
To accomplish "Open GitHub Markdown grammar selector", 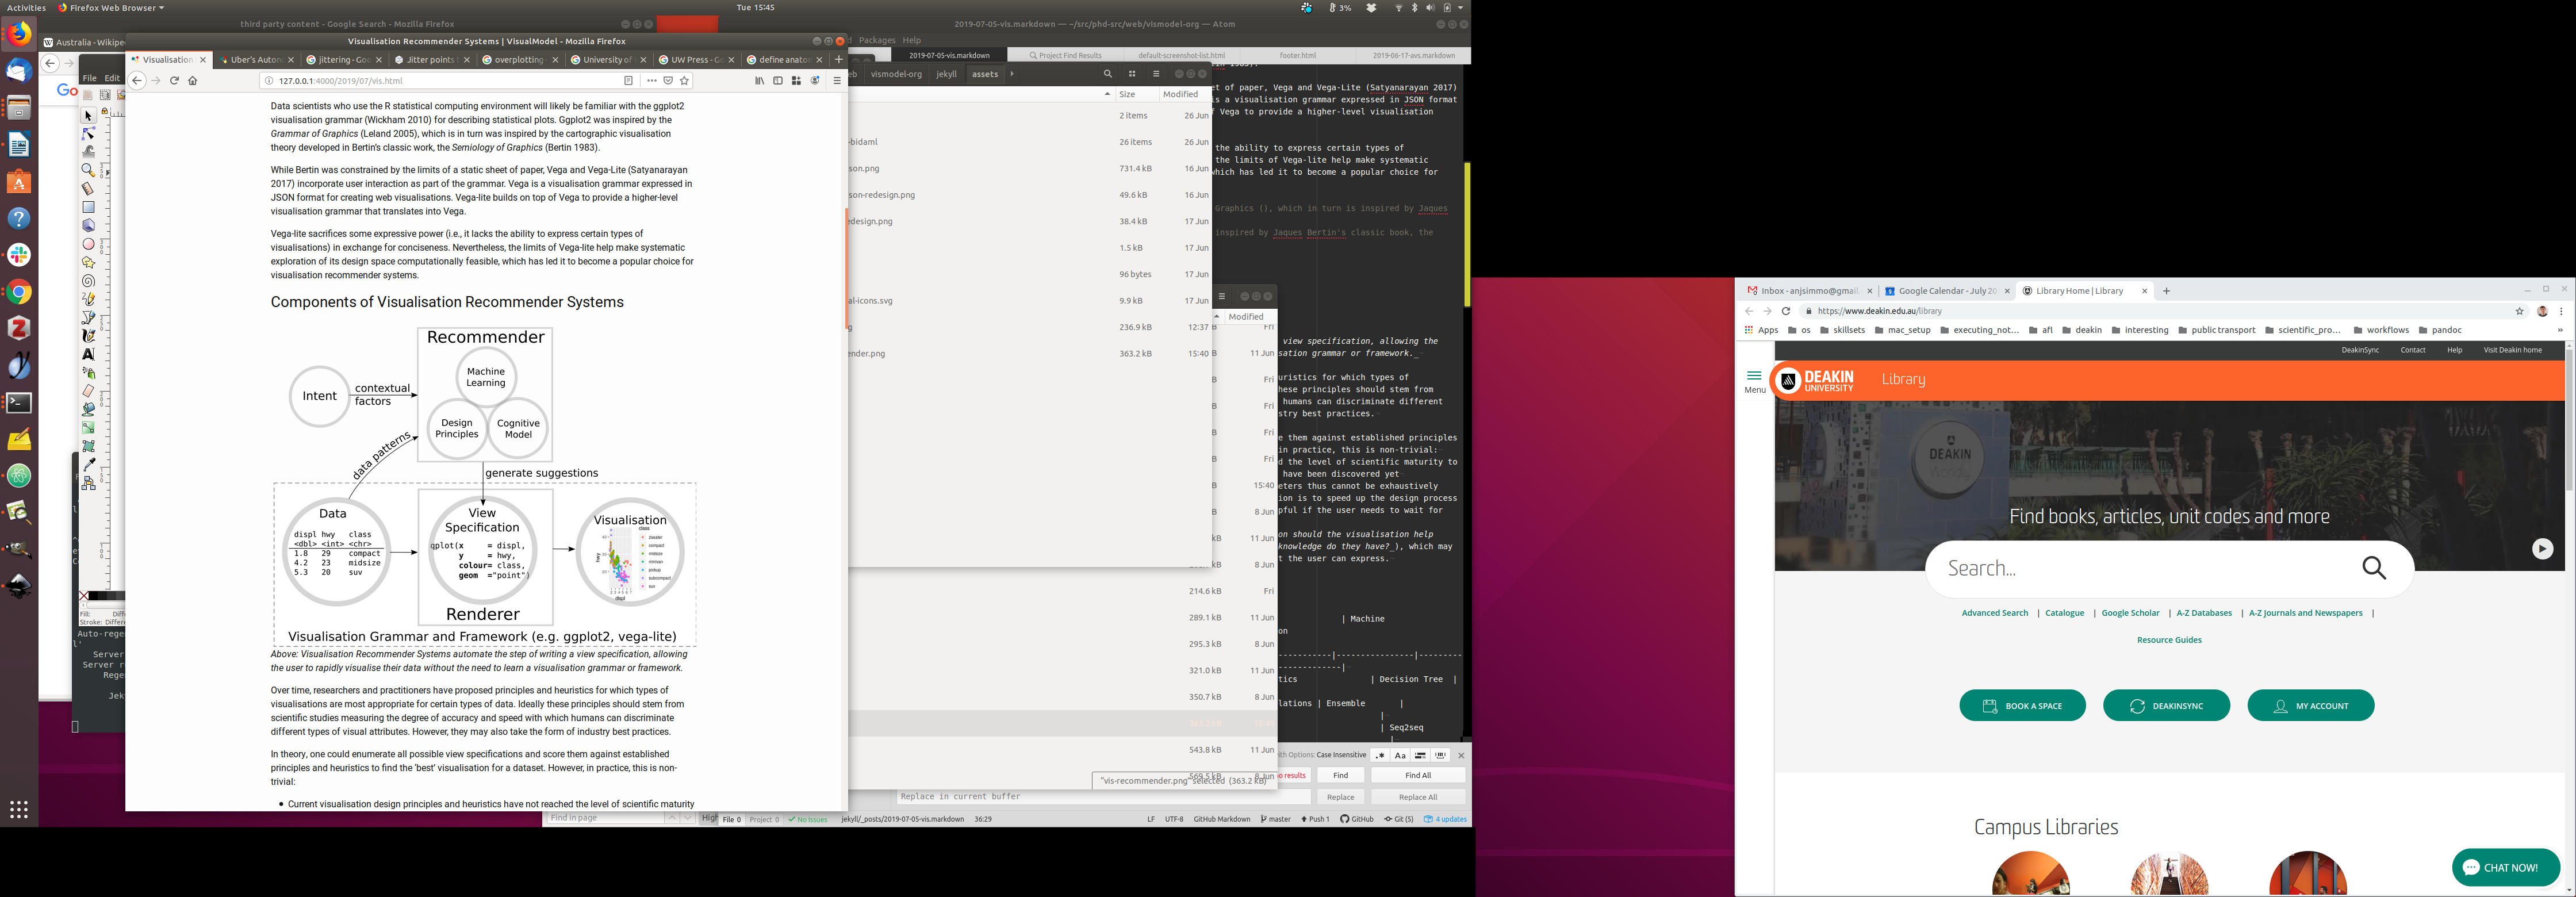I will (1221, 819).
